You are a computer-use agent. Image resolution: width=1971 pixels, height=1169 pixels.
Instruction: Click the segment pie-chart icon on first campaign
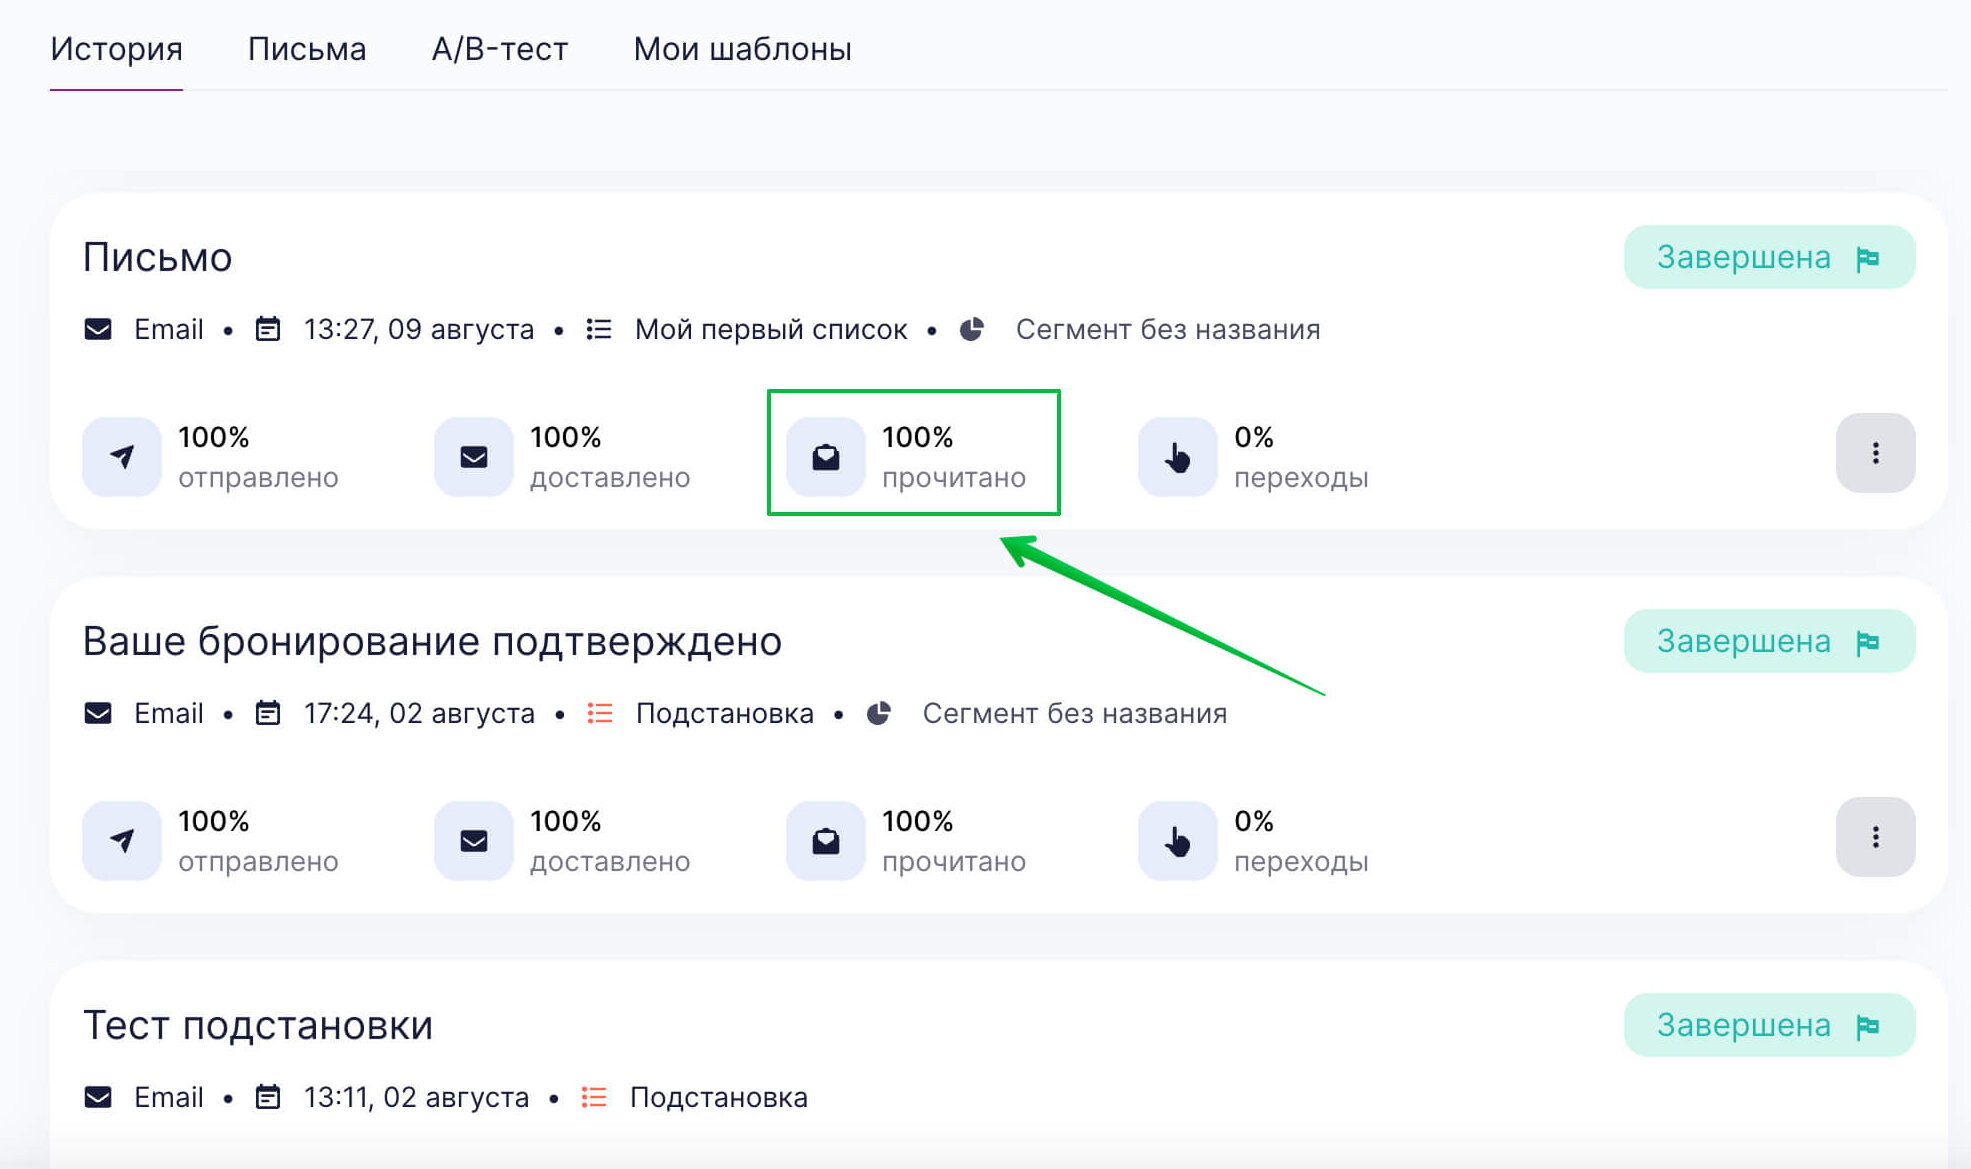click(x=970, y=330)
